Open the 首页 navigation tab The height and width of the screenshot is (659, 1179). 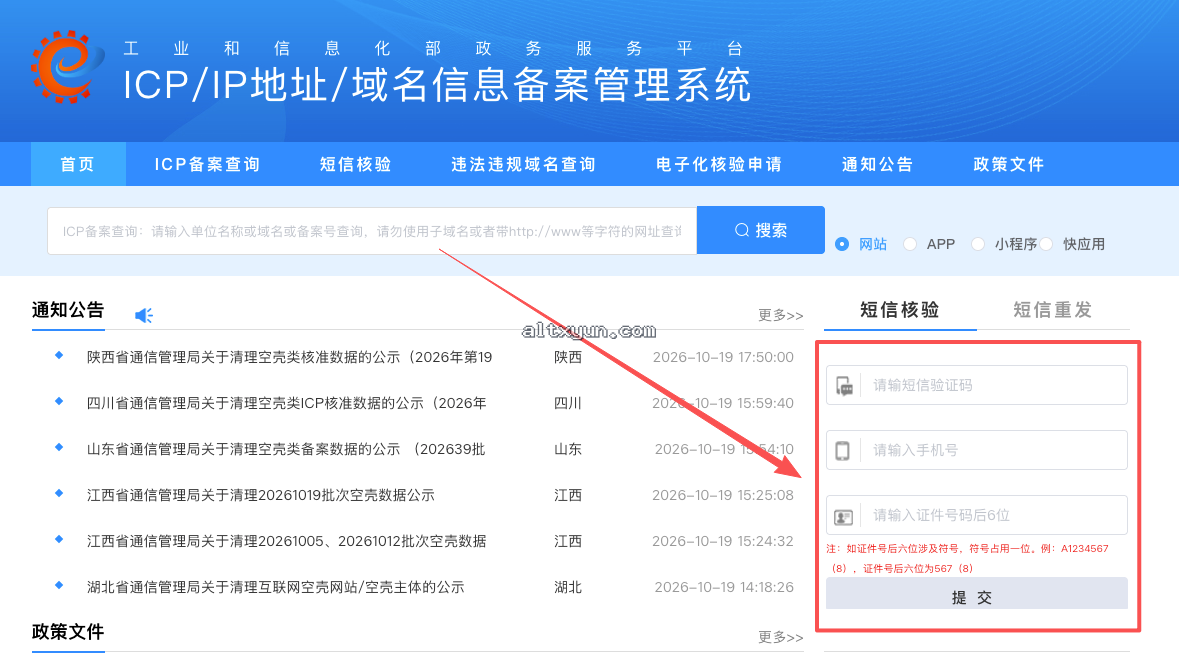(77, 164)
